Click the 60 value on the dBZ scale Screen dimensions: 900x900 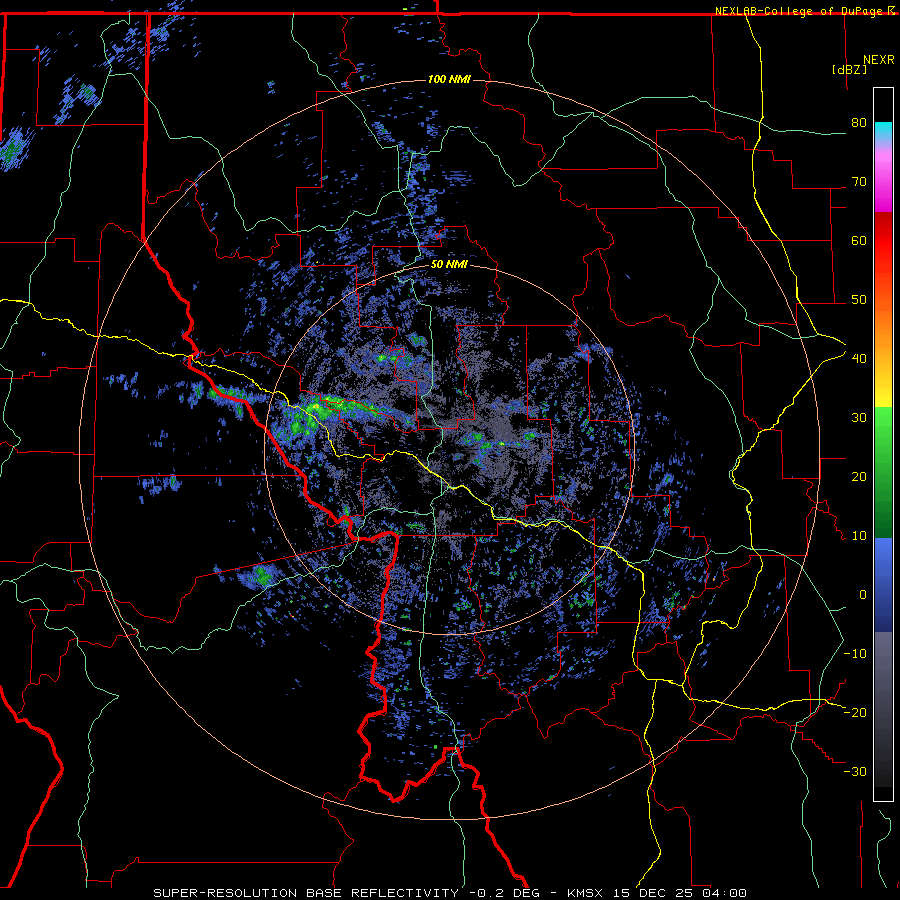pyautogui.click(x=859, y=240)
